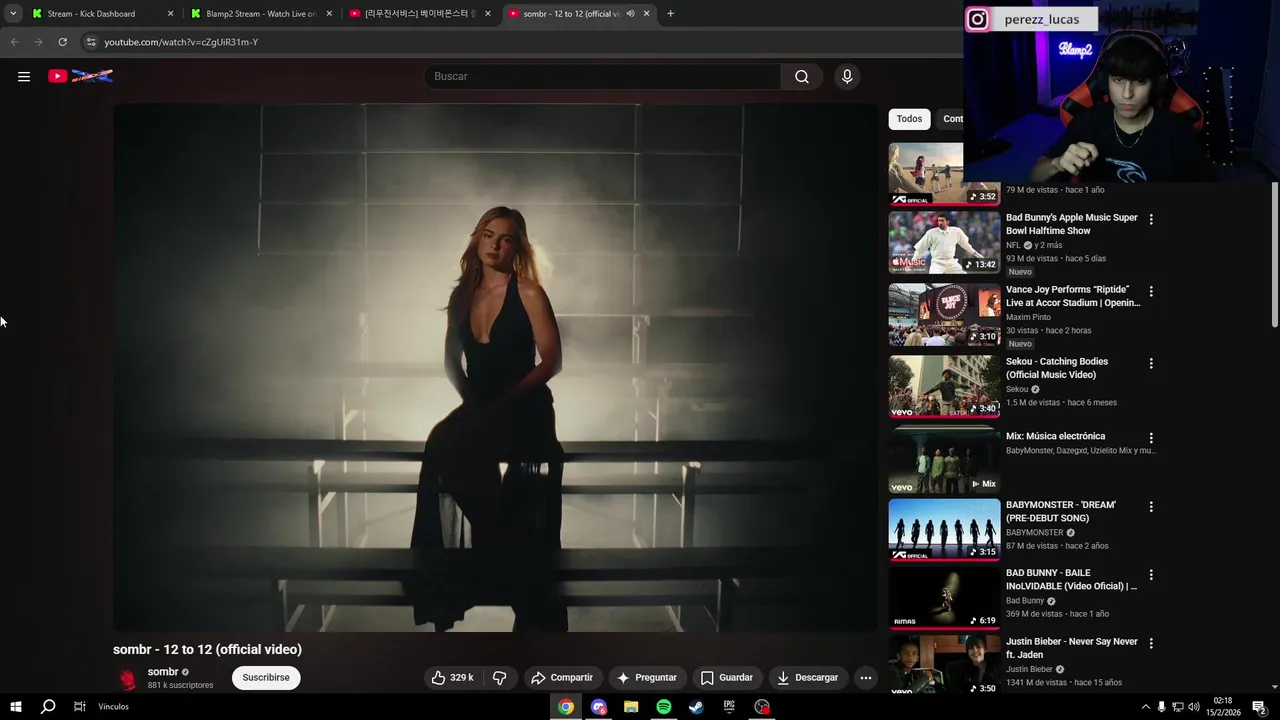
Task: Open the Preguntar AI assistant
Action: pyautogui.click(x=647, y=677)
